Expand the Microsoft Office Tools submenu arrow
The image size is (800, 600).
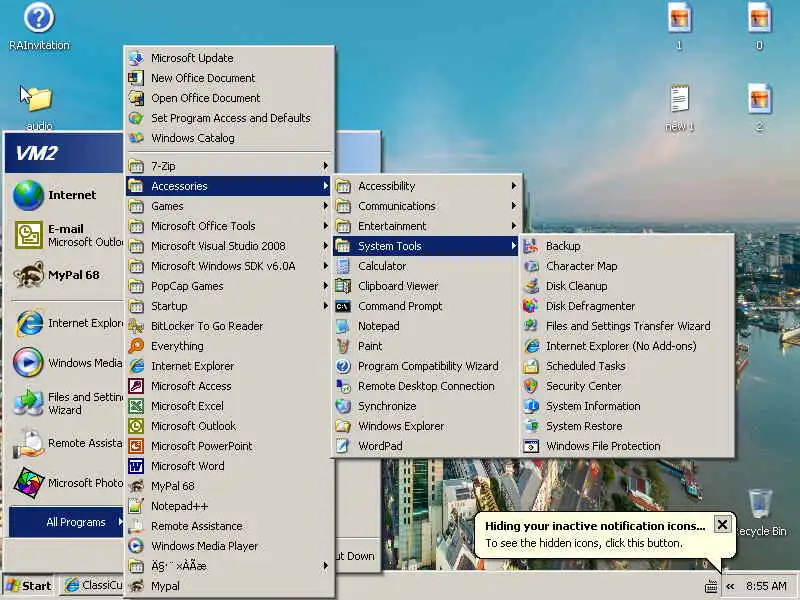325,226
